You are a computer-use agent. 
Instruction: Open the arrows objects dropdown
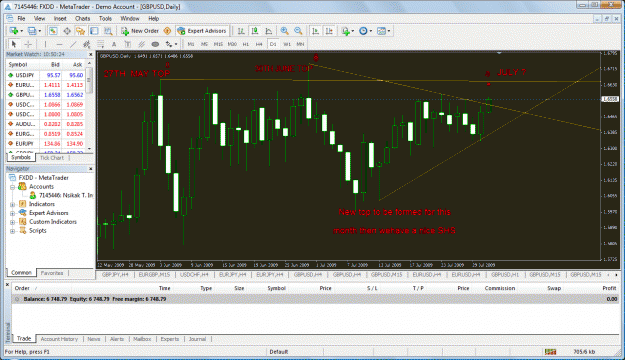pyautogui.click(x=176, y=44)
